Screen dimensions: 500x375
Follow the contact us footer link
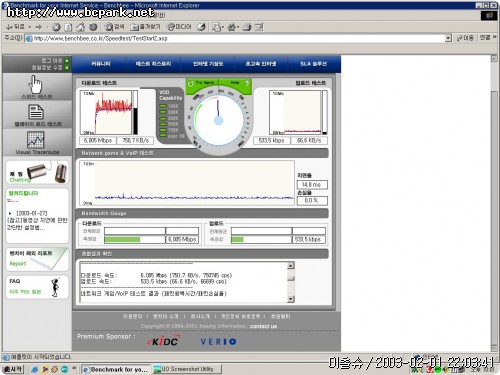coord(263,326)
